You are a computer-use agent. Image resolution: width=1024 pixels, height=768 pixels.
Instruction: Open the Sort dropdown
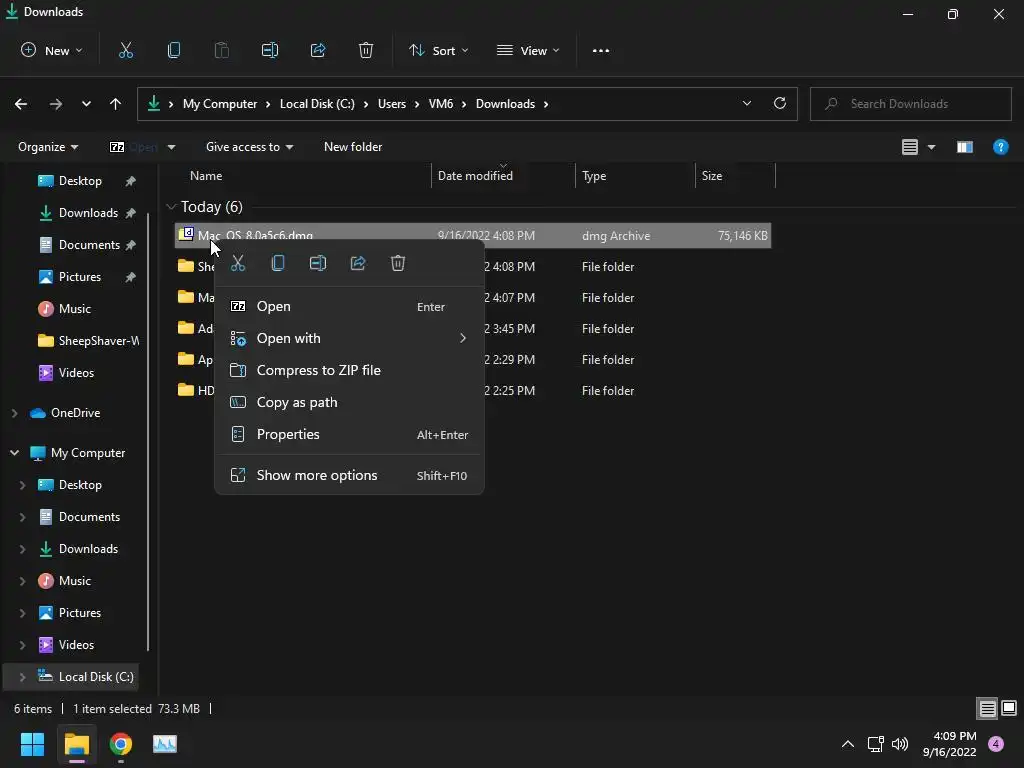point(438,50)
